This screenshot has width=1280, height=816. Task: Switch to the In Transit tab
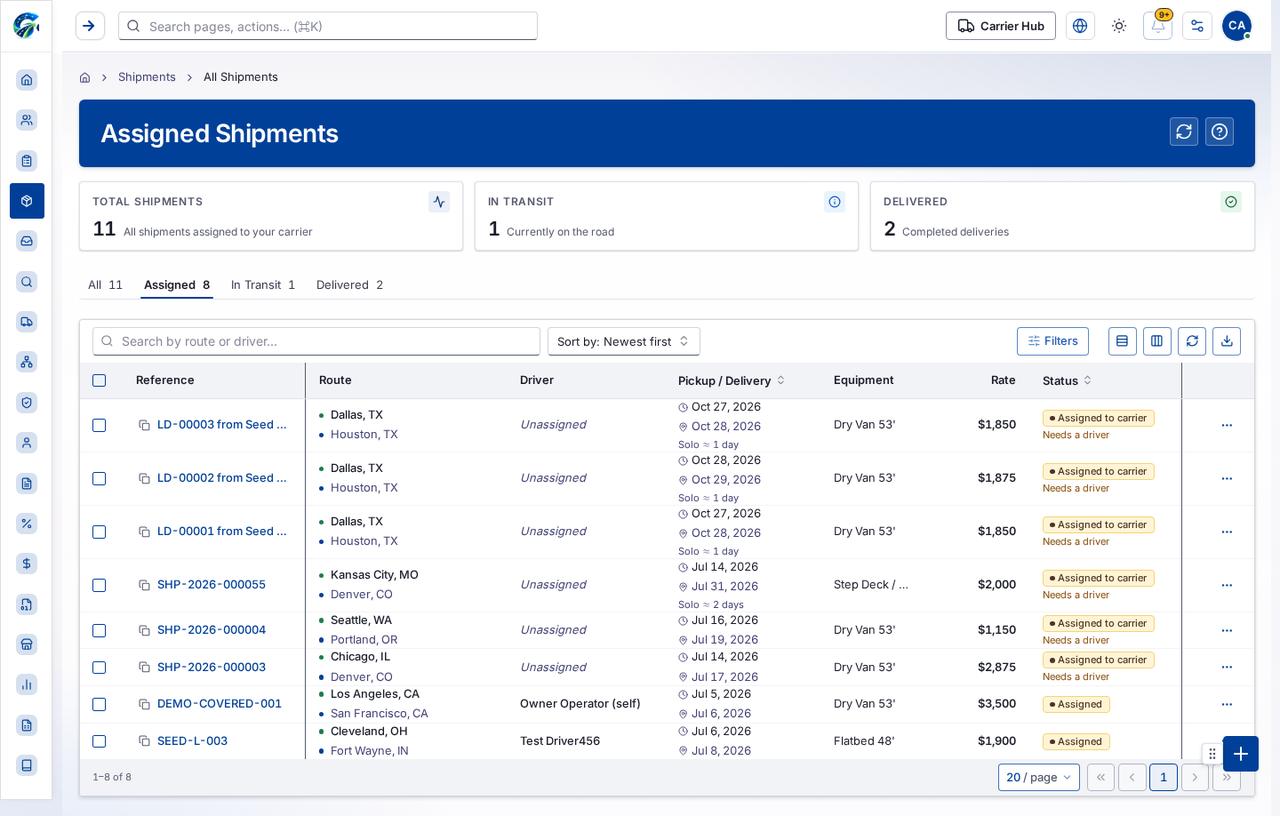263,285
